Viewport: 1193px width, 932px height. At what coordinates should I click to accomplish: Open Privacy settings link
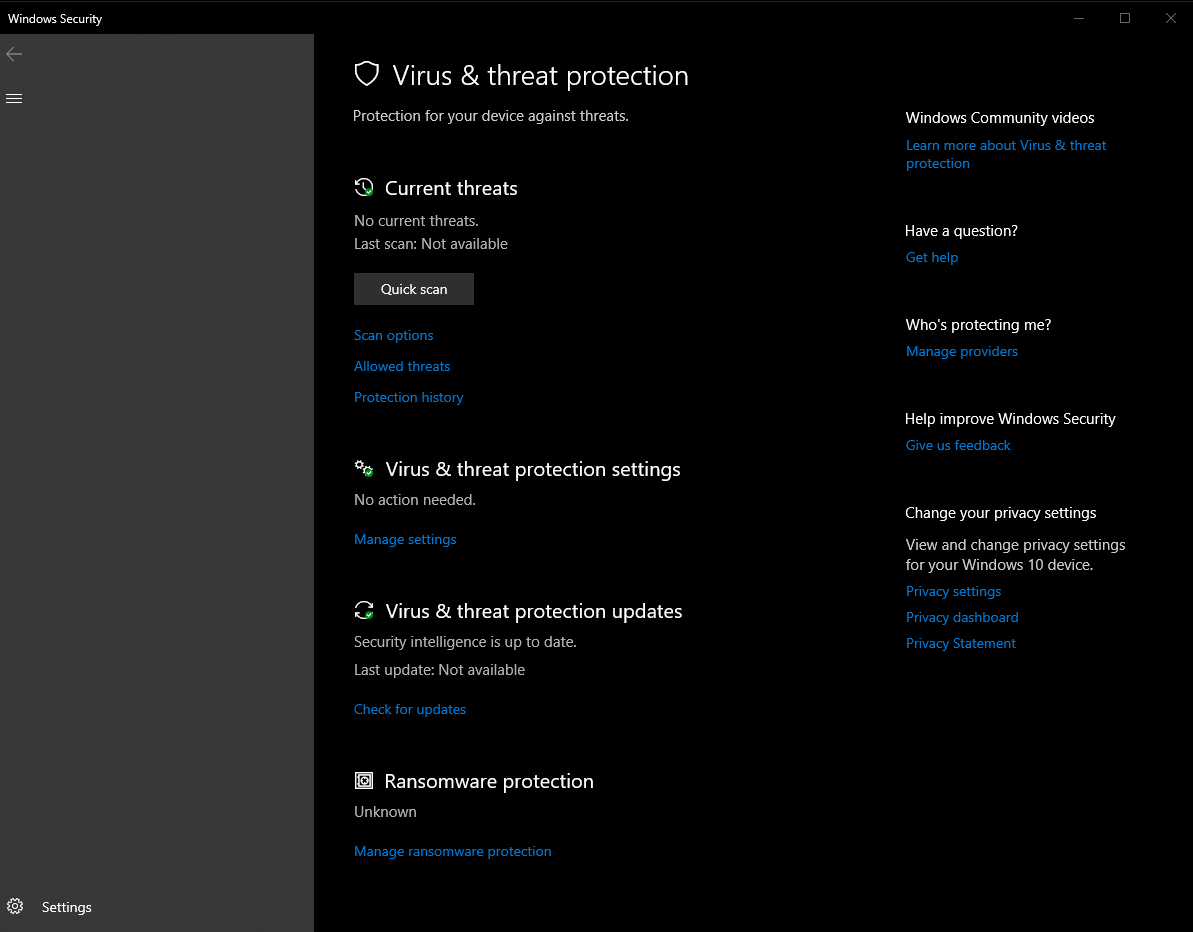coord(953,591)
